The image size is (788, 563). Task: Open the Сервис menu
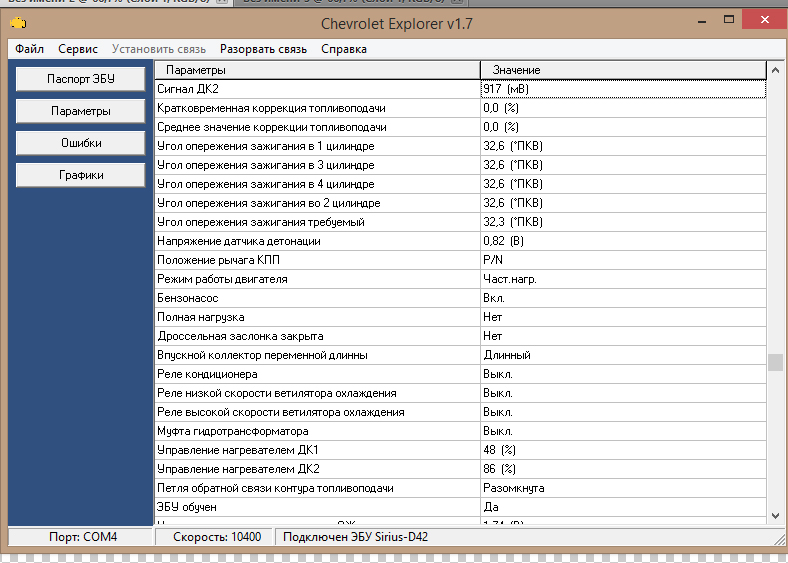click(x=78, y=49)
